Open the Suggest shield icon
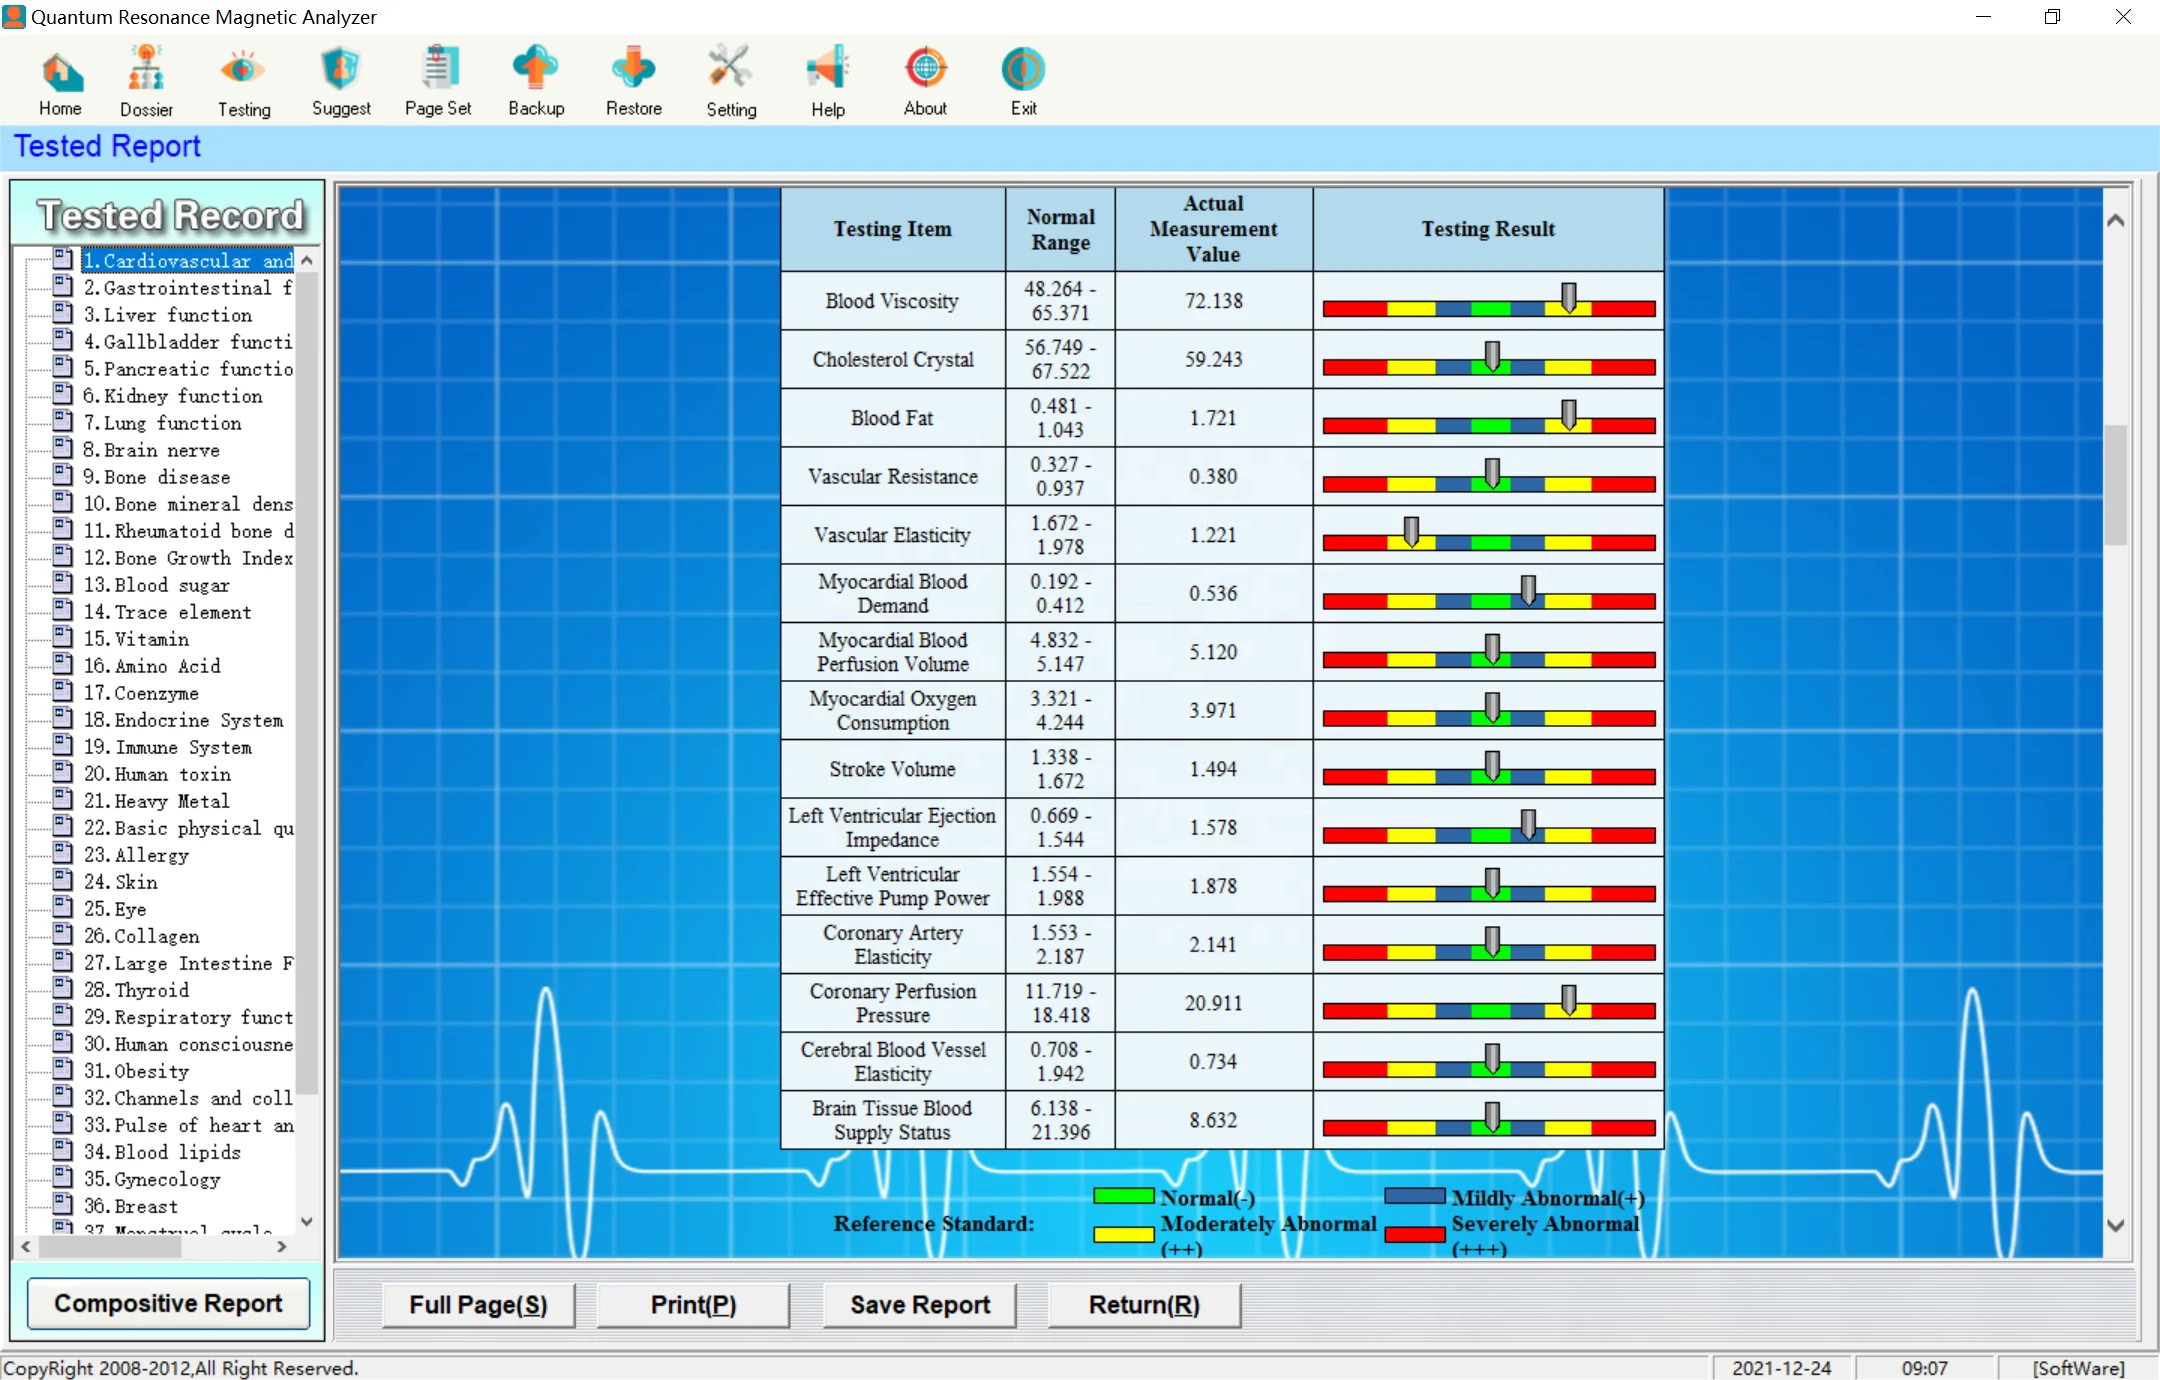 340,80
